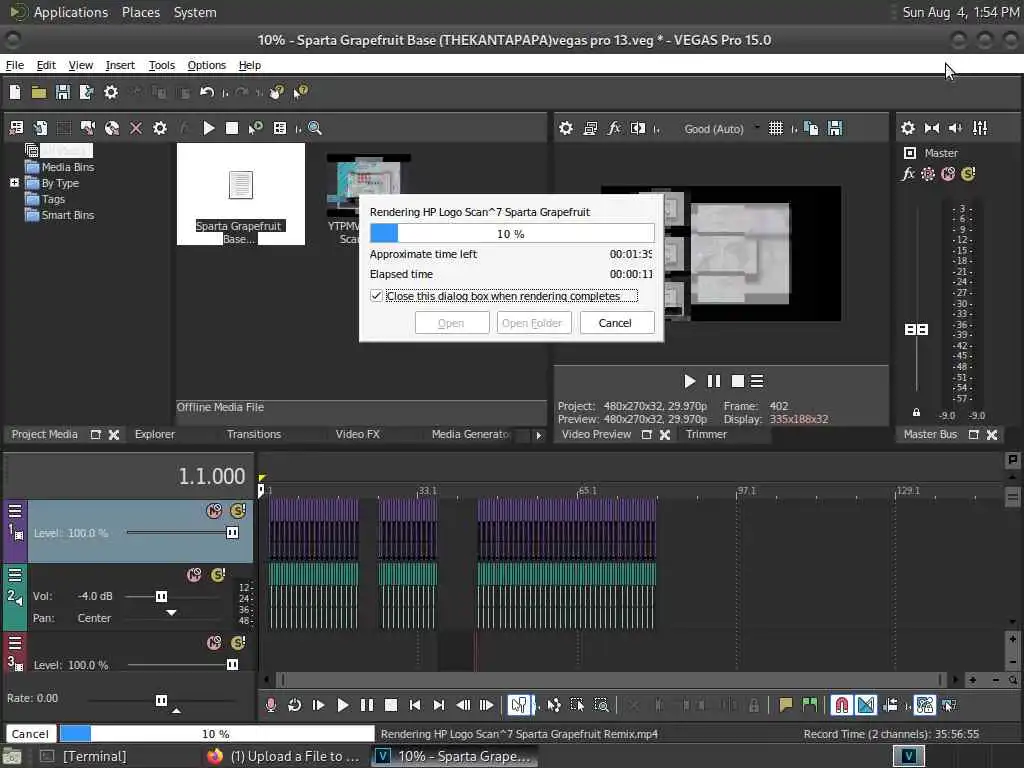1024x768 pixels.
Task: Copy preview snapshot to clipboard
Action: tap(811, 128)
